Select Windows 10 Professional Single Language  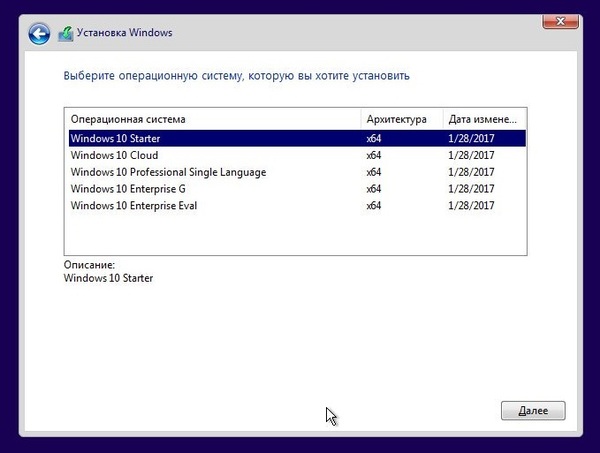(297, 172)
